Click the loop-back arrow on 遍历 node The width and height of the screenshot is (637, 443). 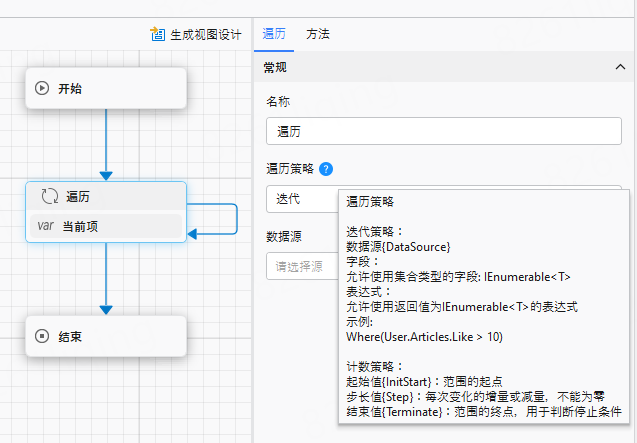click(236, 218)
